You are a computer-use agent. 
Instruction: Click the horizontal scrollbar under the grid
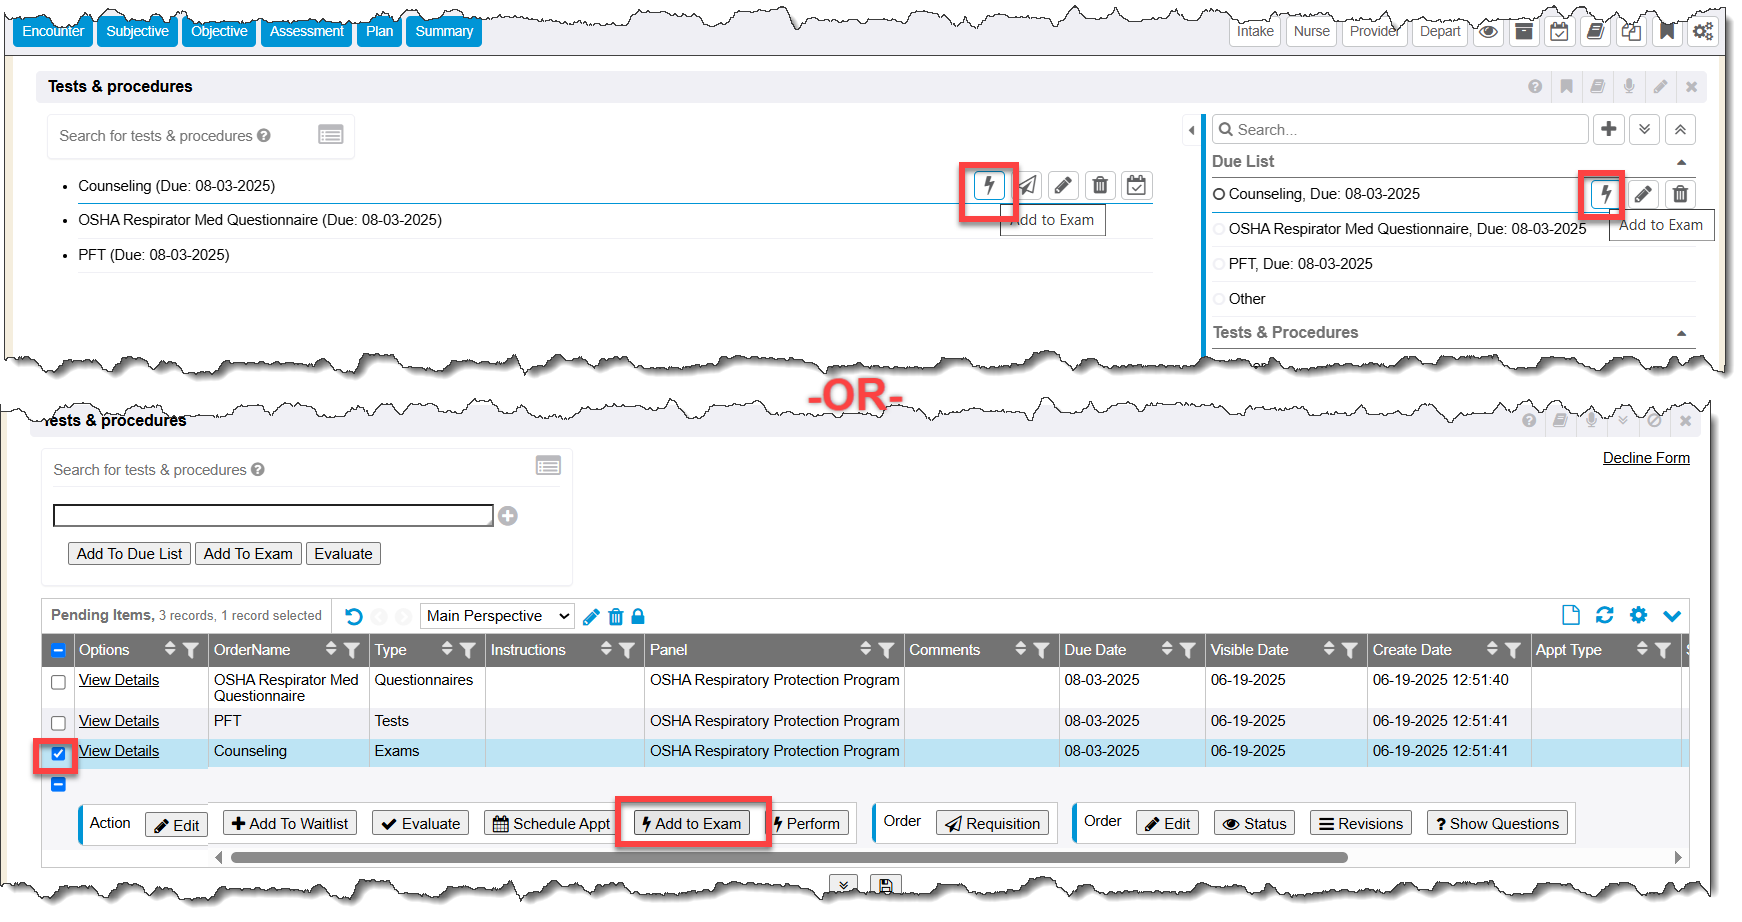coord(788,857)
